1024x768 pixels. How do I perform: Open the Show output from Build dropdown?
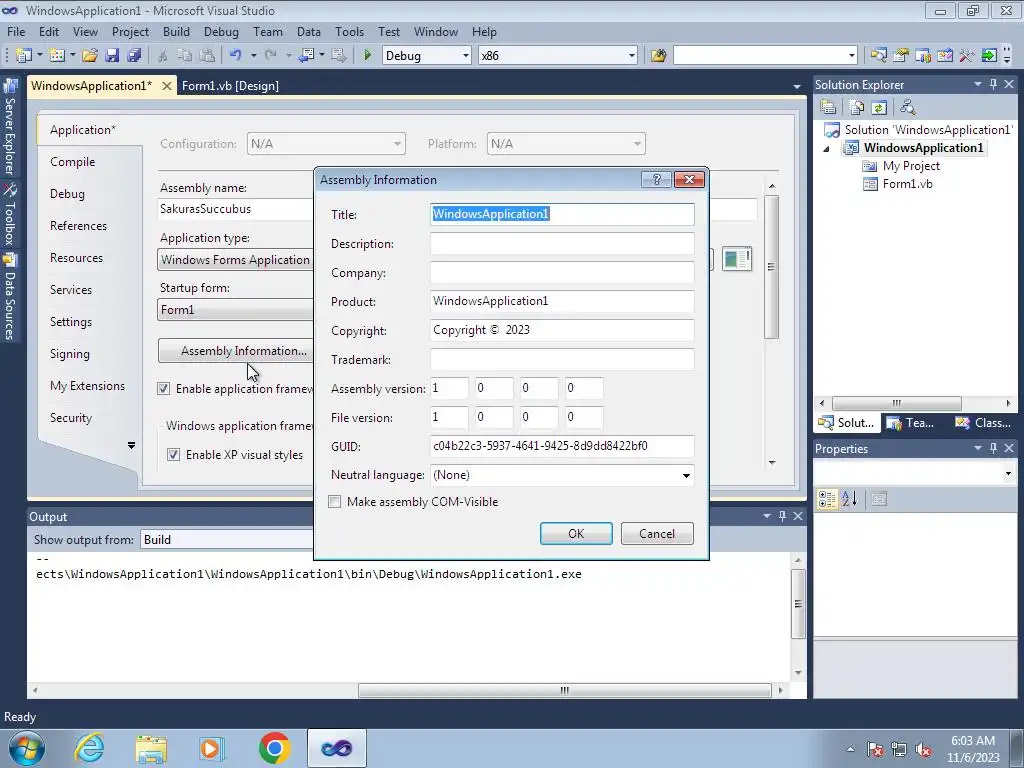[x=227, y=539]
